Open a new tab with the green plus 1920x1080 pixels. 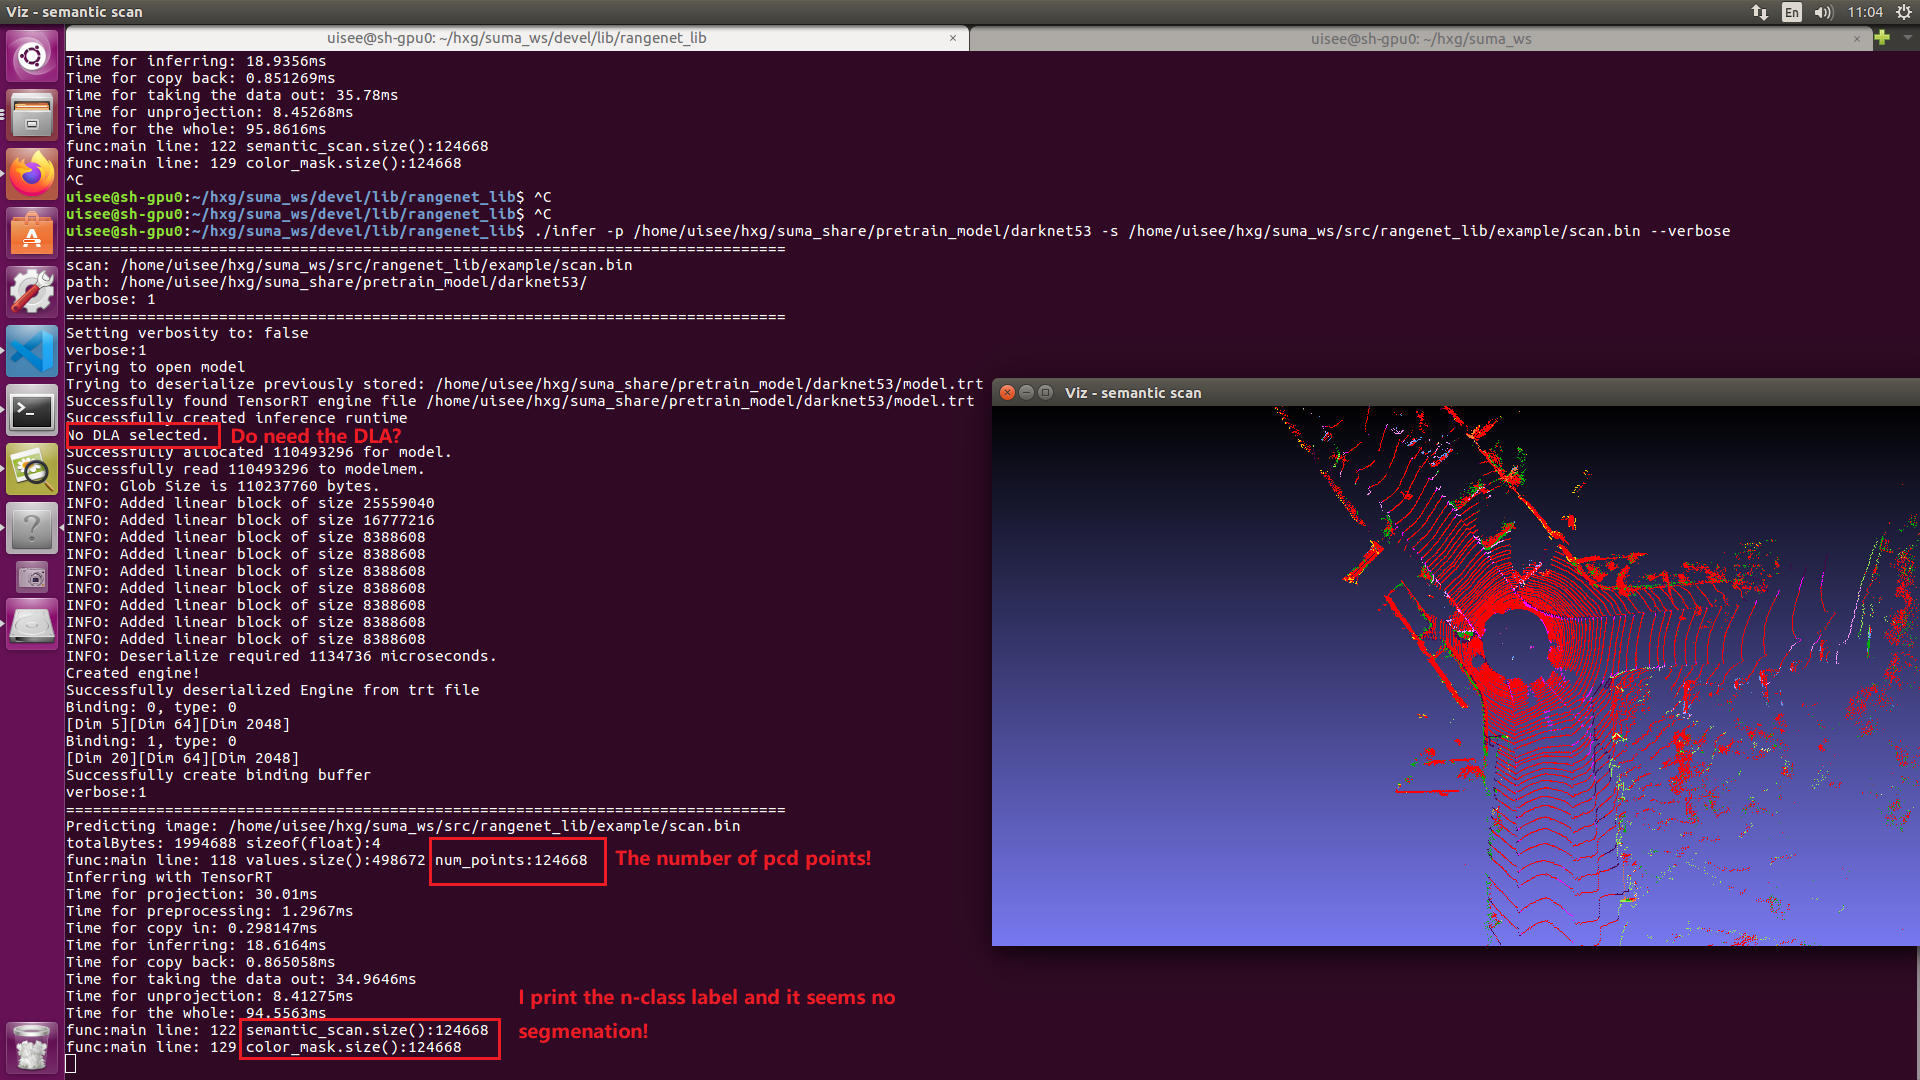pyautogui.click(x=1884, y=38)
